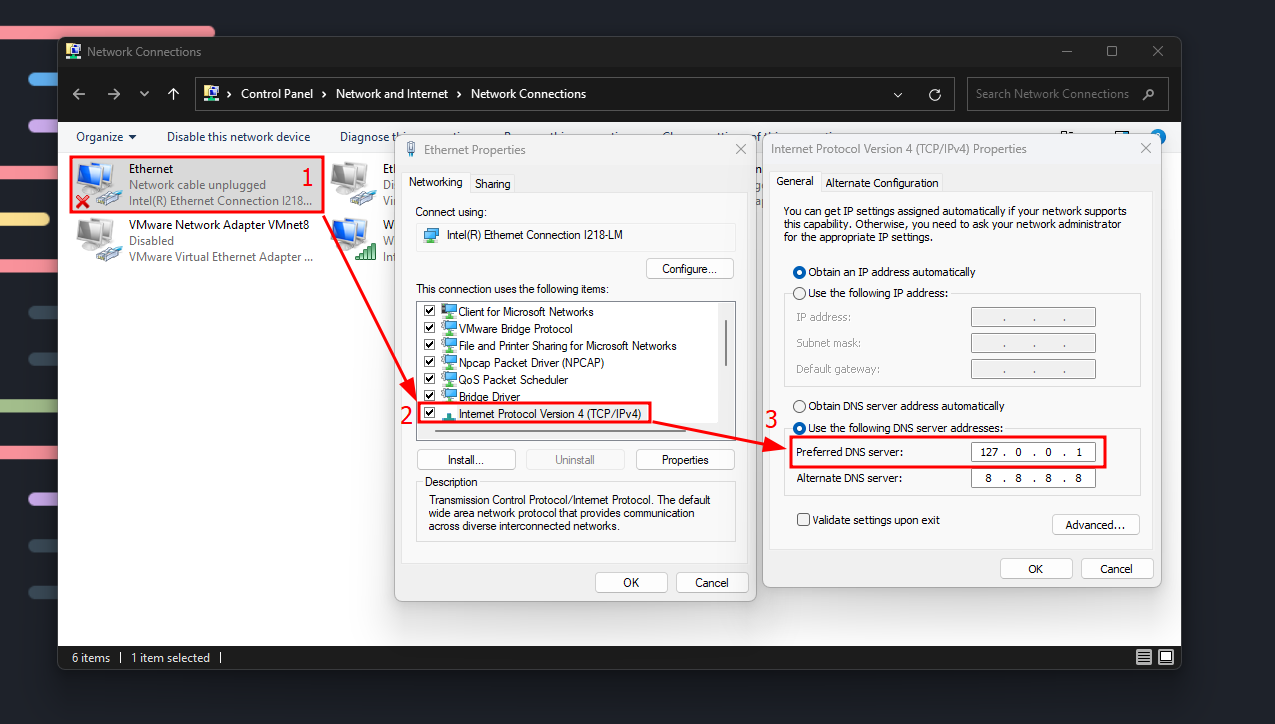
Task: Refresh the Network Connections view
Action: pos(935,94)
